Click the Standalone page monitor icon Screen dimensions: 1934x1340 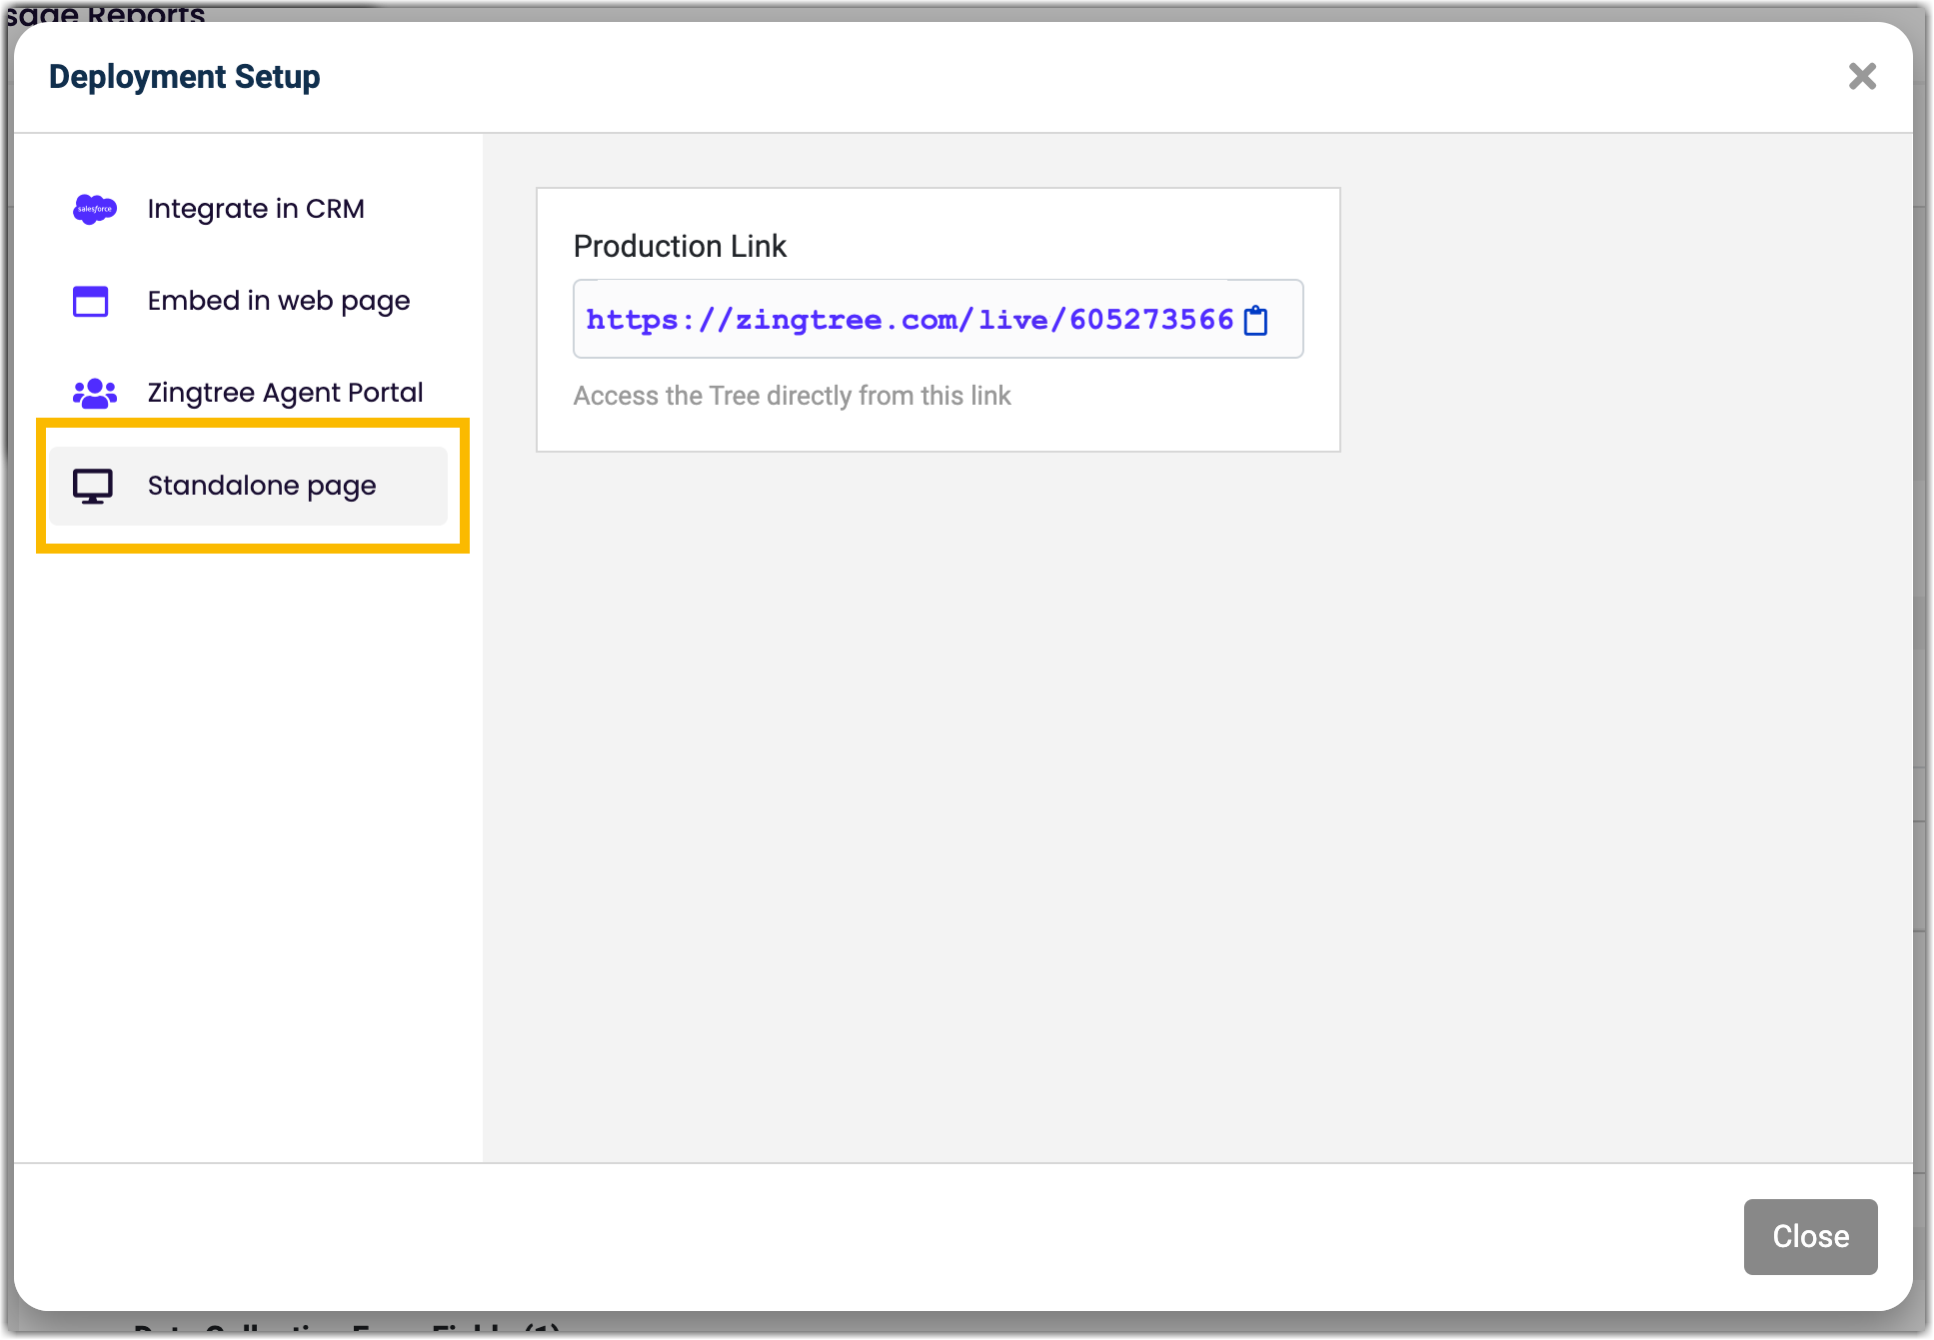pyautogui.click(x=93, y=486)
